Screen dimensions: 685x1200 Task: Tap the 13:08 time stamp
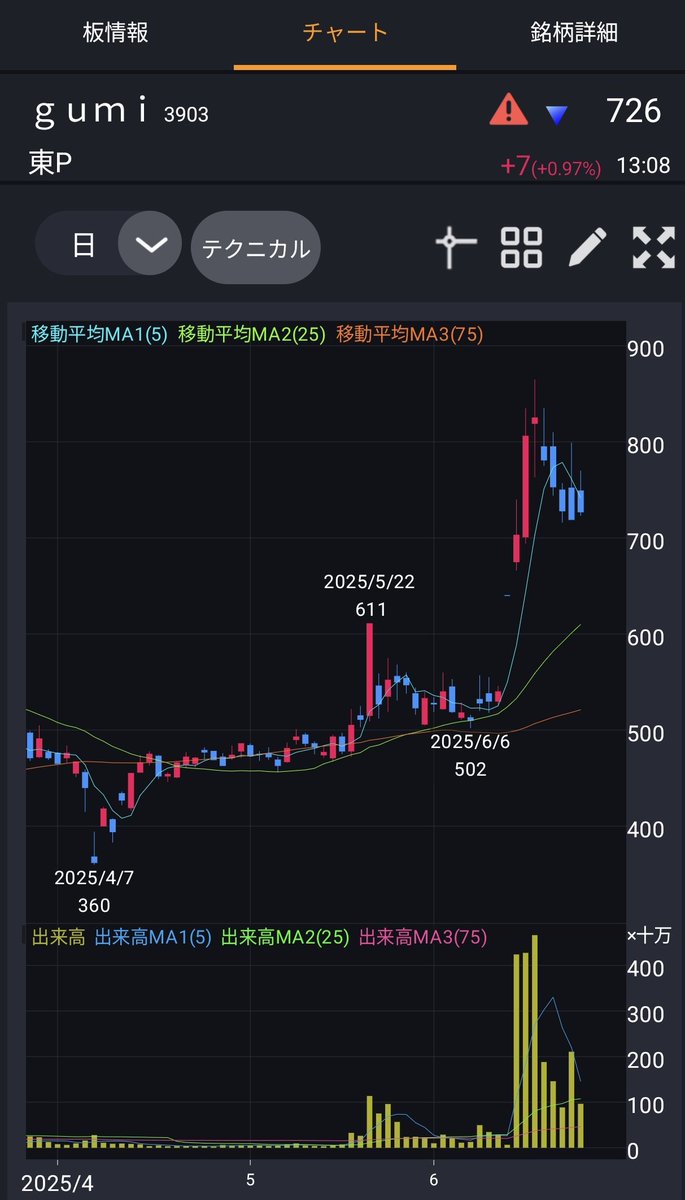[643, 166]
